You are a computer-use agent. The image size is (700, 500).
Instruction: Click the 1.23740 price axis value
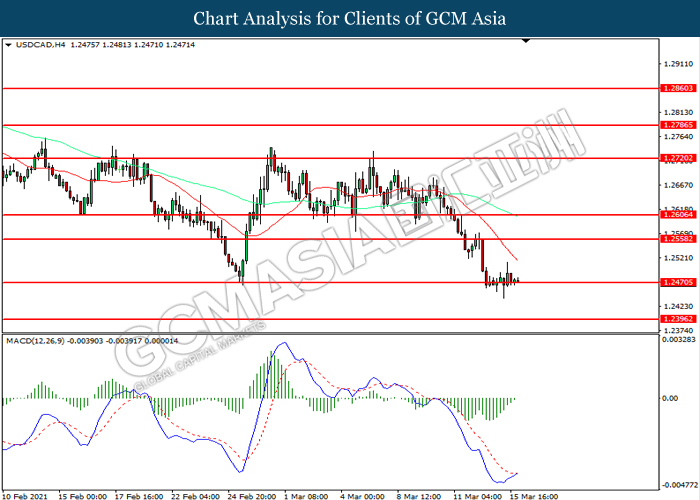[x=679, y=331]
